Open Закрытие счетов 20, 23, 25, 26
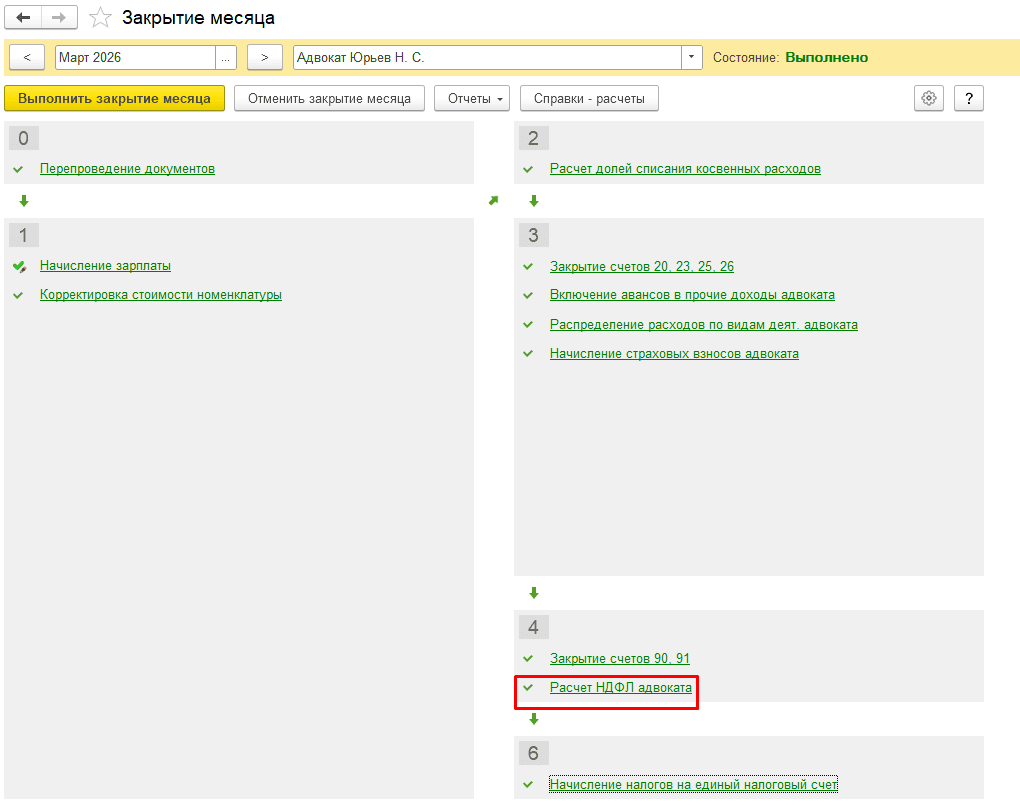The height and width of the screenshot is (812, 1020). tap(641, 266)
